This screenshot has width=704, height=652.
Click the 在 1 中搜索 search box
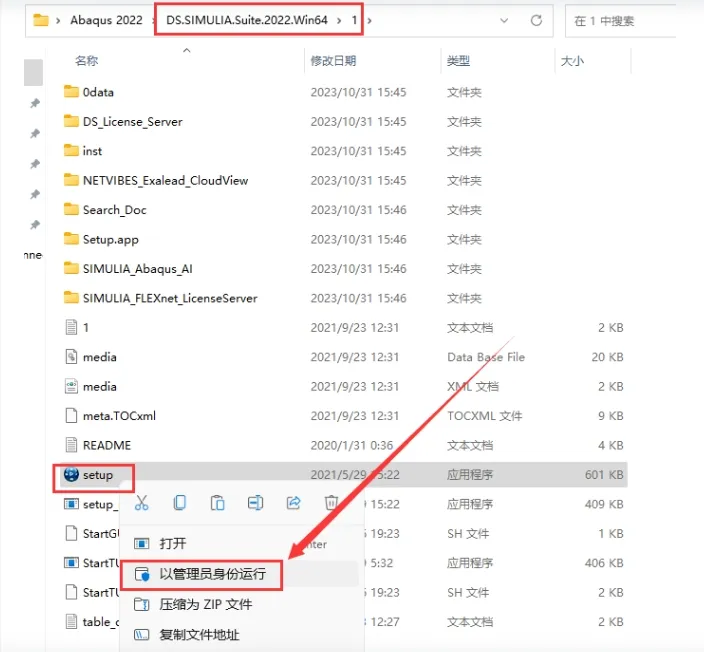coord(621,21)
